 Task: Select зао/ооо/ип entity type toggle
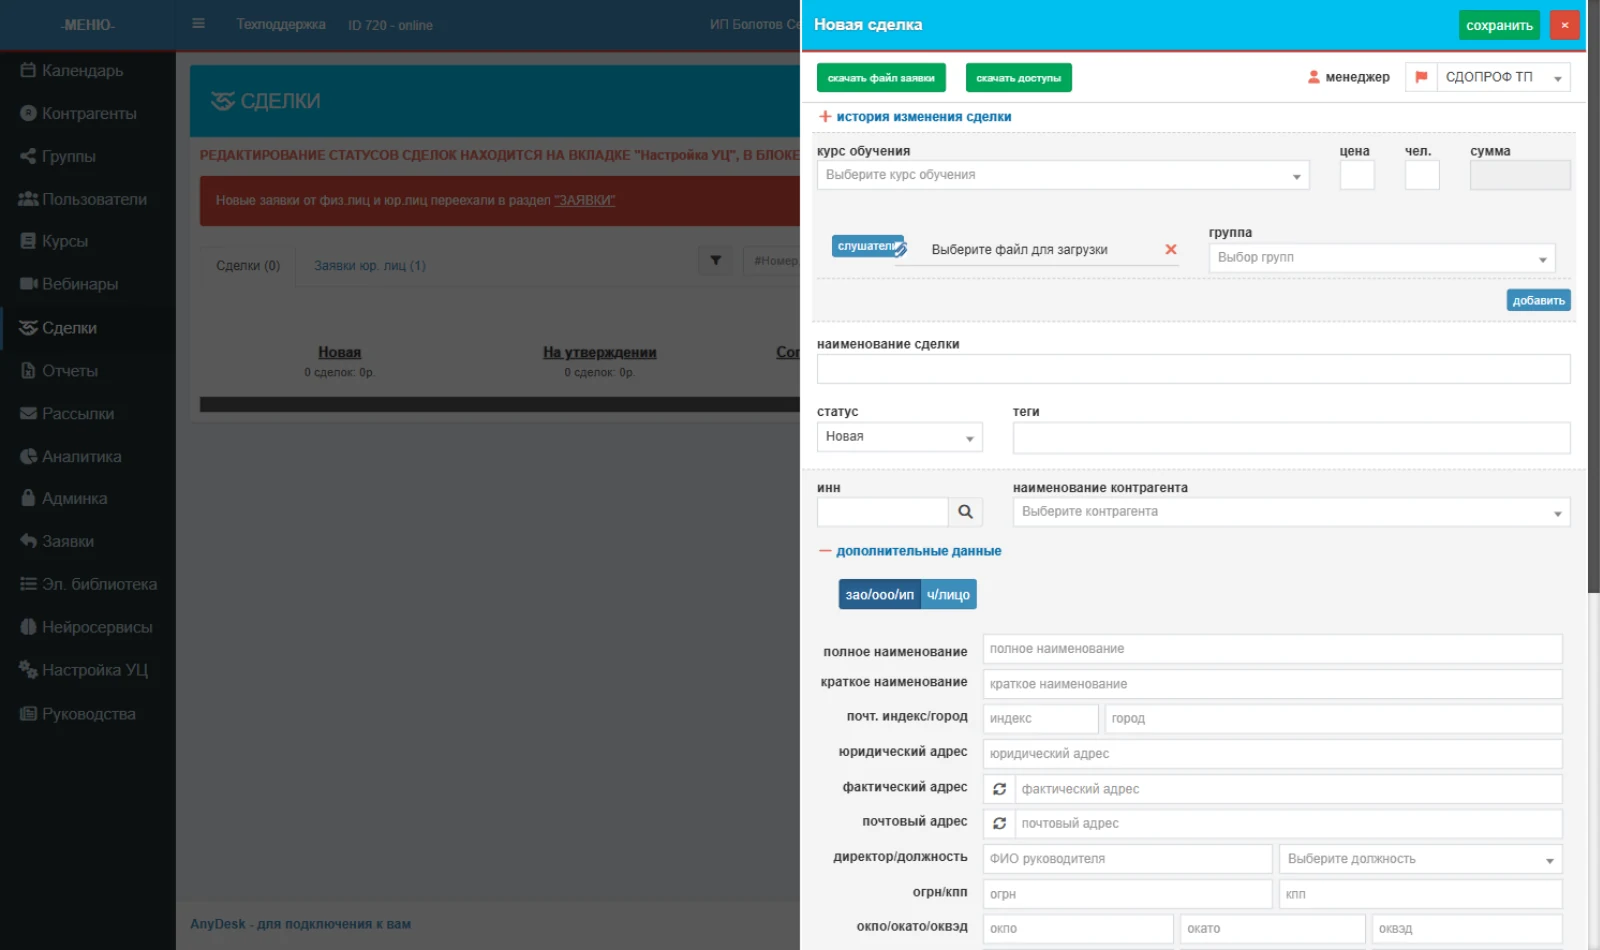[879, 594]
